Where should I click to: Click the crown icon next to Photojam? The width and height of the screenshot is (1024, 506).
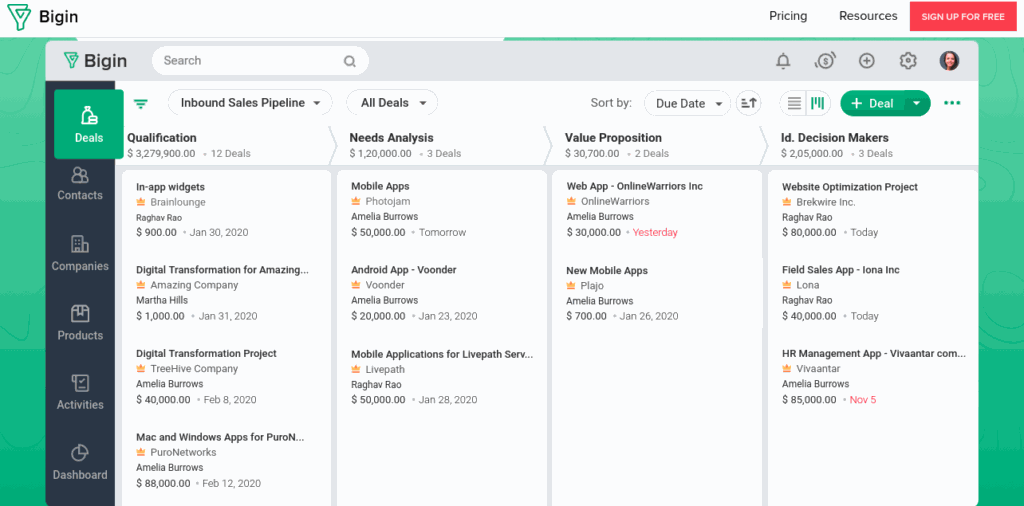pos(356,201)
